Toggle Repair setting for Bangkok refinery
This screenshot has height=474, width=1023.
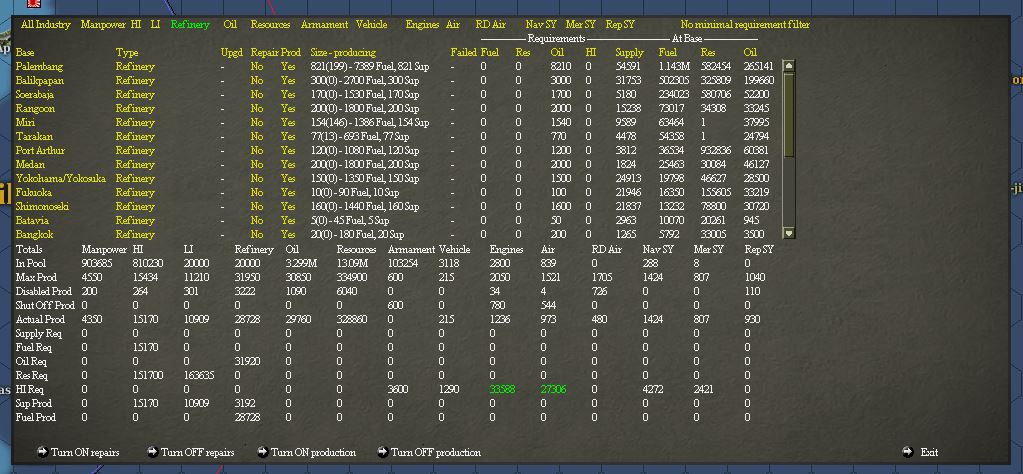[257, 234]
